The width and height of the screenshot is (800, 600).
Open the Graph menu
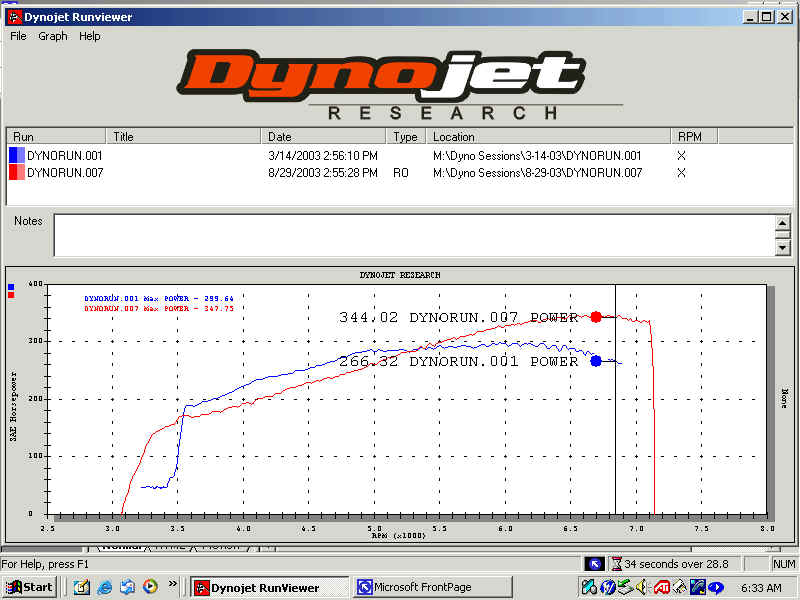(x=53, y=36)
